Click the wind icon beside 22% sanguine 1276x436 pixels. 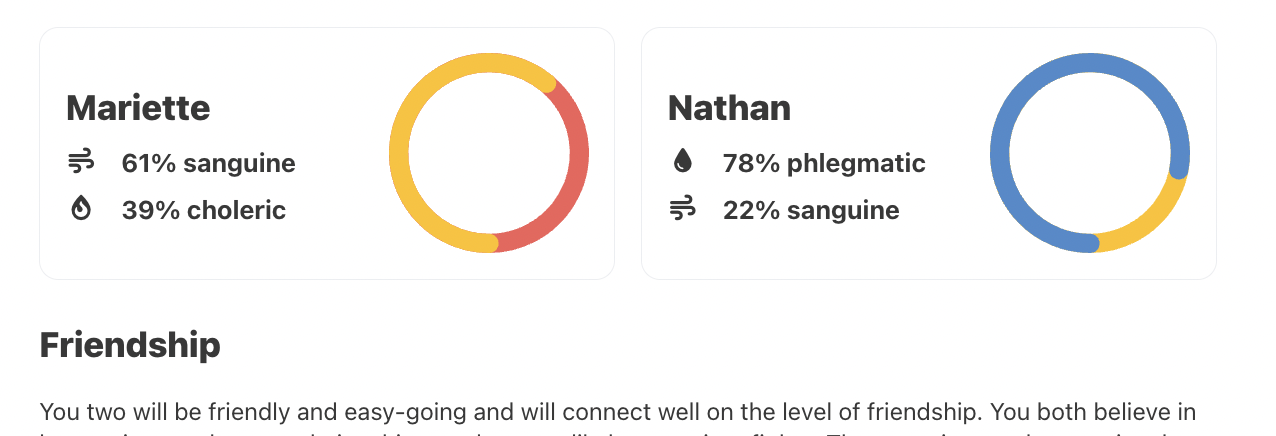[683, 209]
